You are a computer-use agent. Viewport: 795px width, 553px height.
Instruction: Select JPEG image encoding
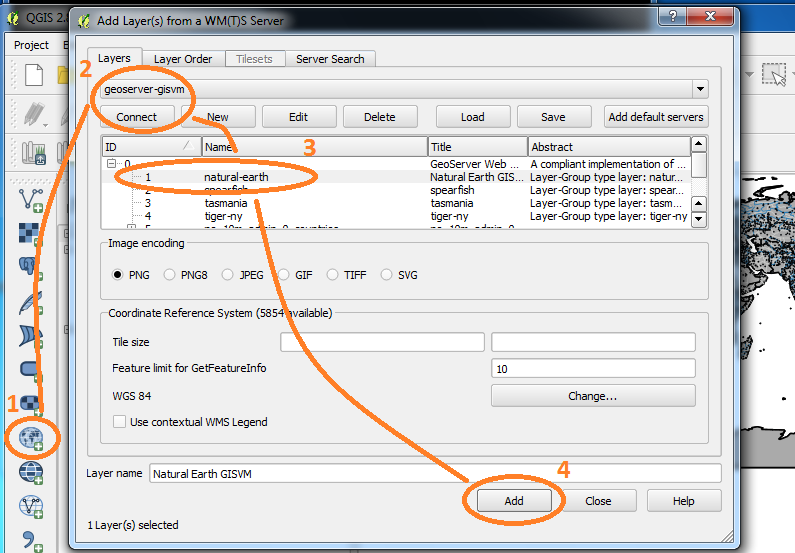pyautogui.click(x=227, y=275)
